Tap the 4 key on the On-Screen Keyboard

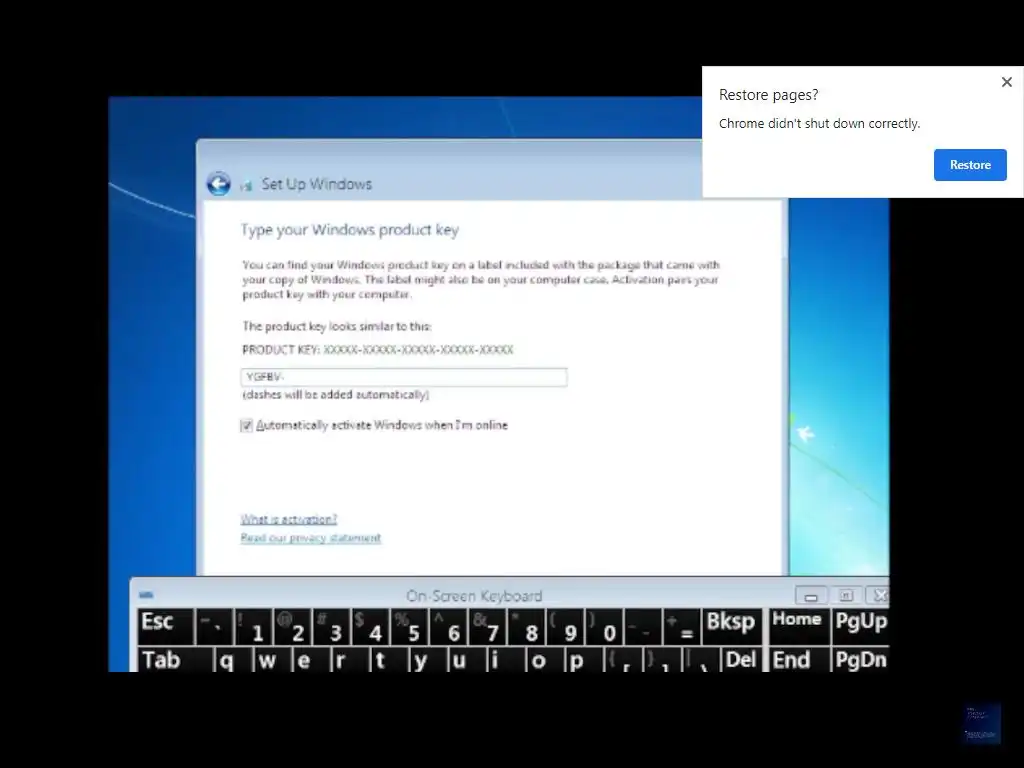coord(370,626)
